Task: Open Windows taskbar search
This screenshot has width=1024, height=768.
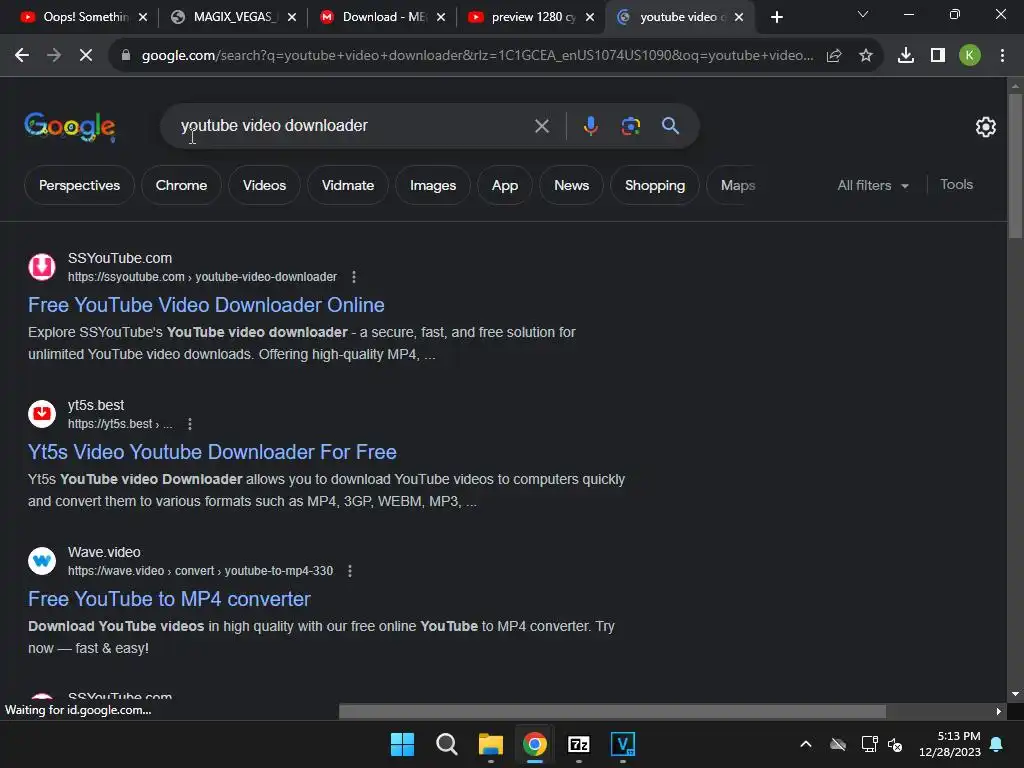Action: tap(447, 744)
